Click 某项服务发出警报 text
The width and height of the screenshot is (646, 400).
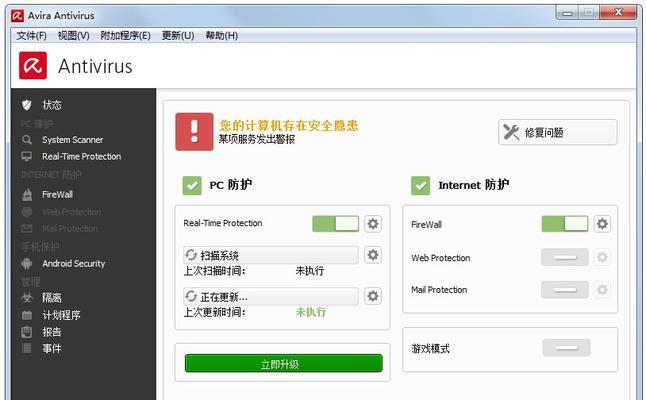click(x=257, y=139)
